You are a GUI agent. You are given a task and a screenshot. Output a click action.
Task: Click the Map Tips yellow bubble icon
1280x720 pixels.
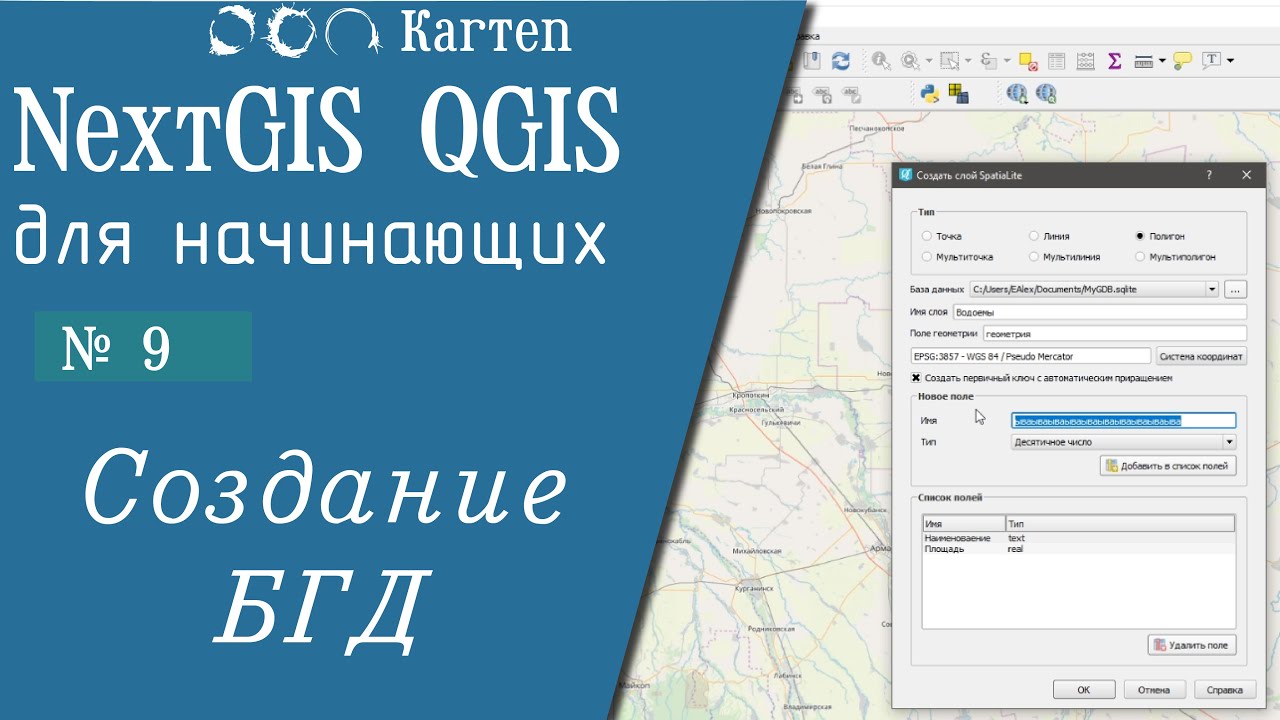tap(1183, 61)
